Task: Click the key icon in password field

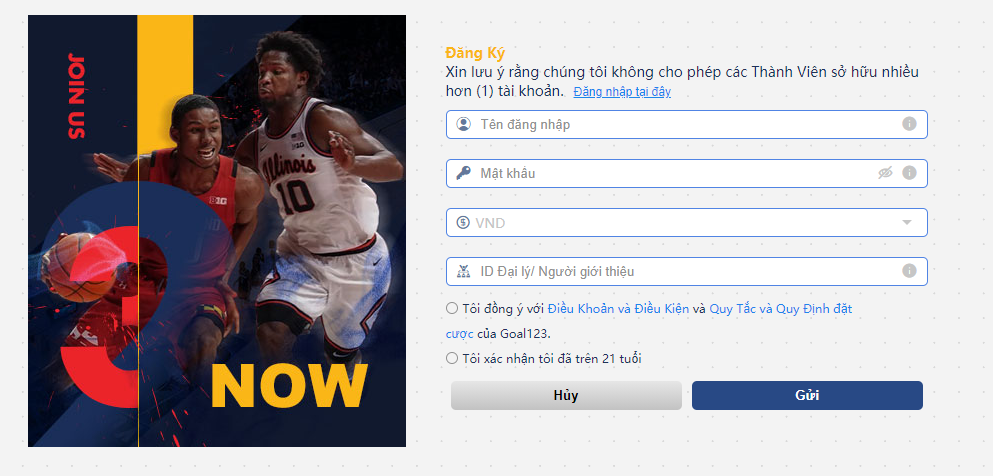Action: pyautogui.click(x=464, y=173)
